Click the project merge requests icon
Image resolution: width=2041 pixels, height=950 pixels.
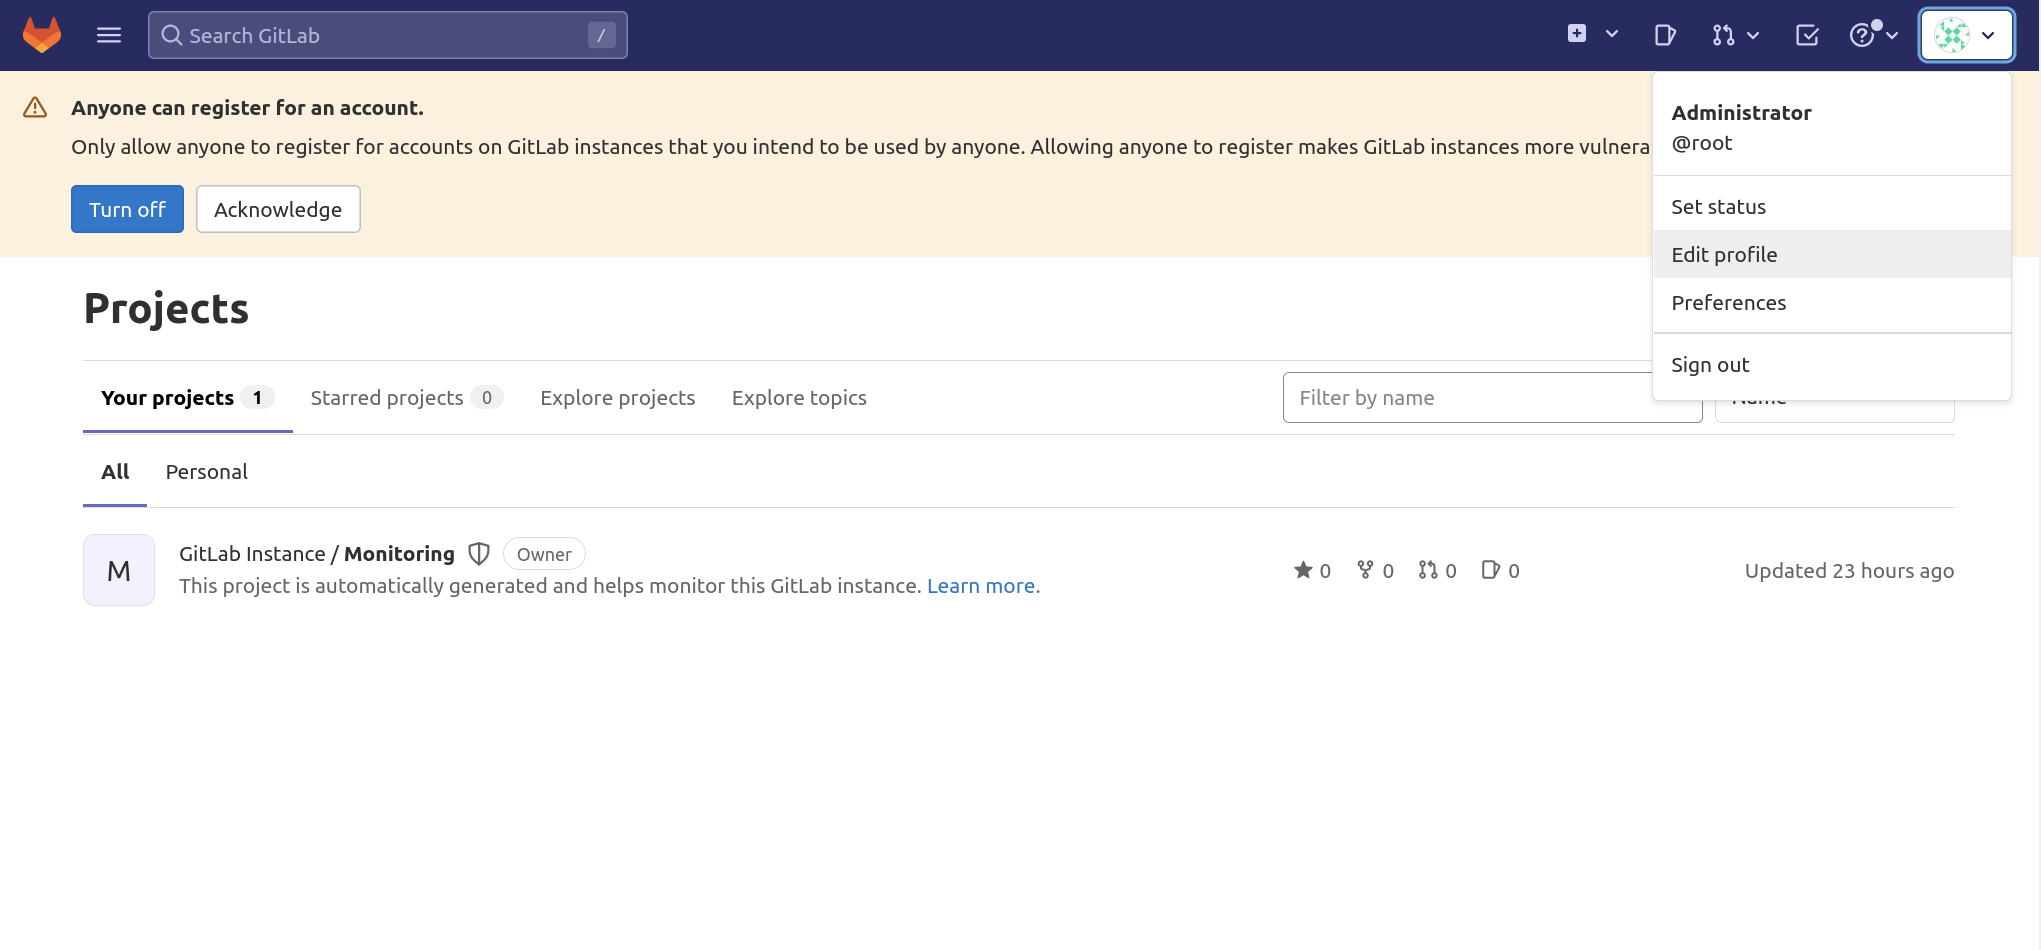click(1428, 570)
